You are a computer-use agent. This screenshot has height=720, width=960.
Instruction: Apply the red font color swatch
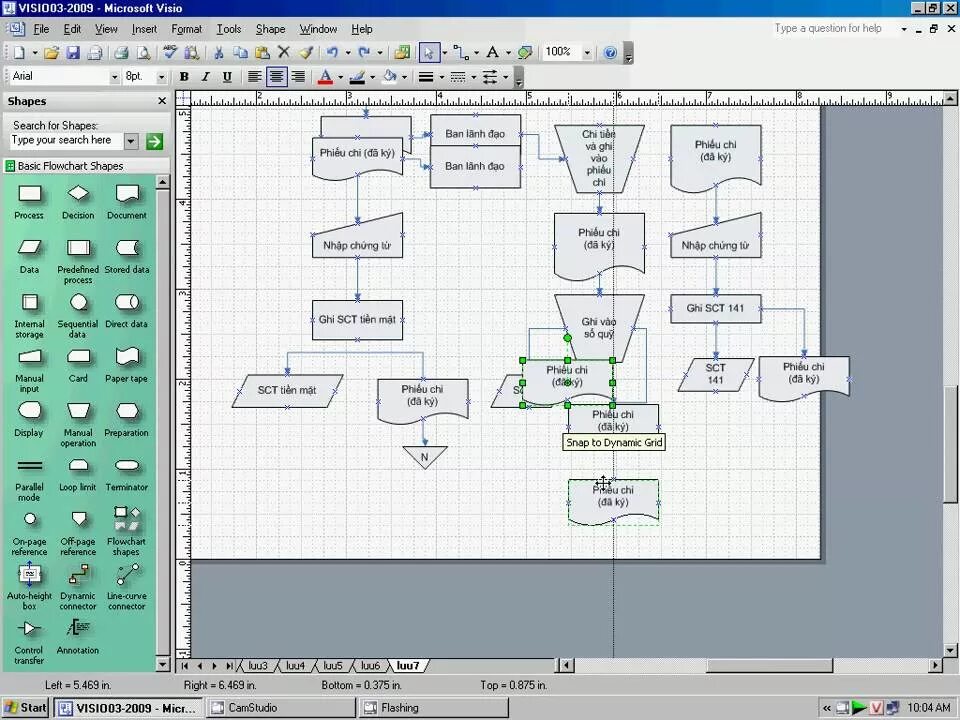tap(326, 77)
